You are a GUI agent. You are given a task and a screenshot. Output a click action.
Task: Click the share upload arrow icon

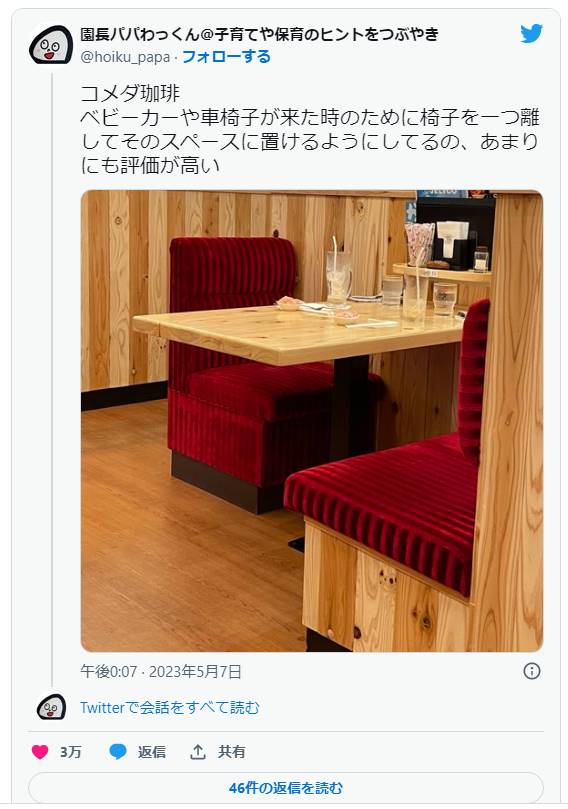coord(198,752)
